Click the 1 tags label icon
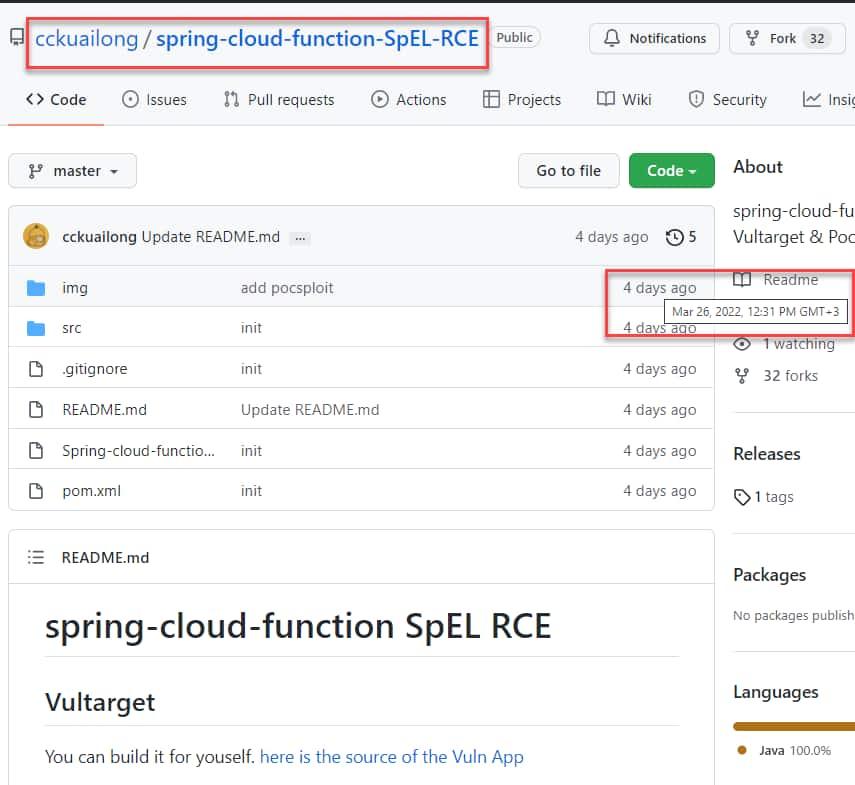The width and height of the screenshot is (855, 785). tap(741, 497)
